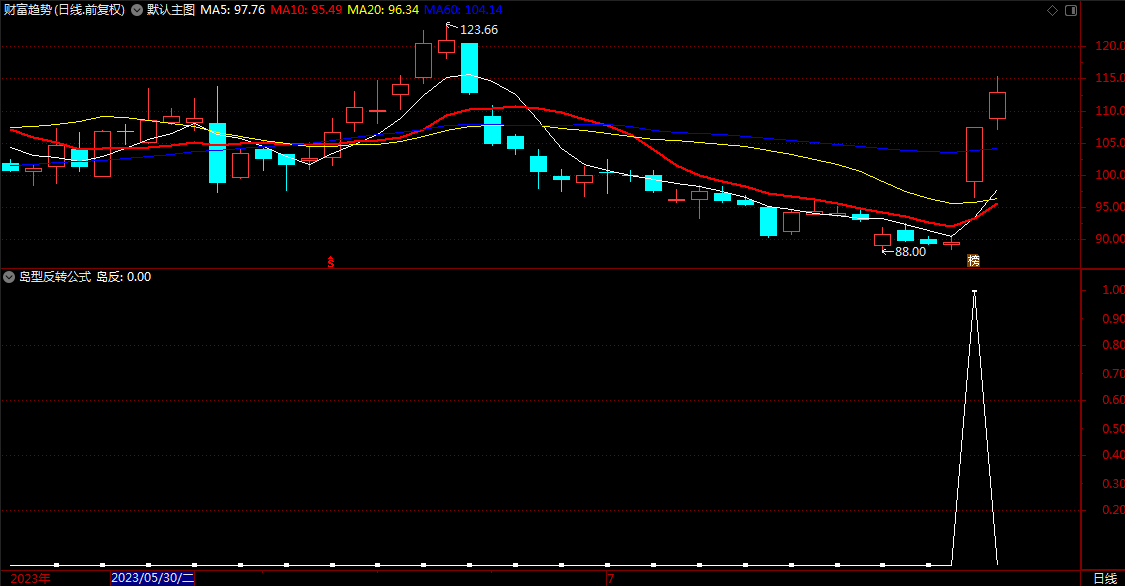
Task: Click the 默认主图 label
Action: click(171, 10)
